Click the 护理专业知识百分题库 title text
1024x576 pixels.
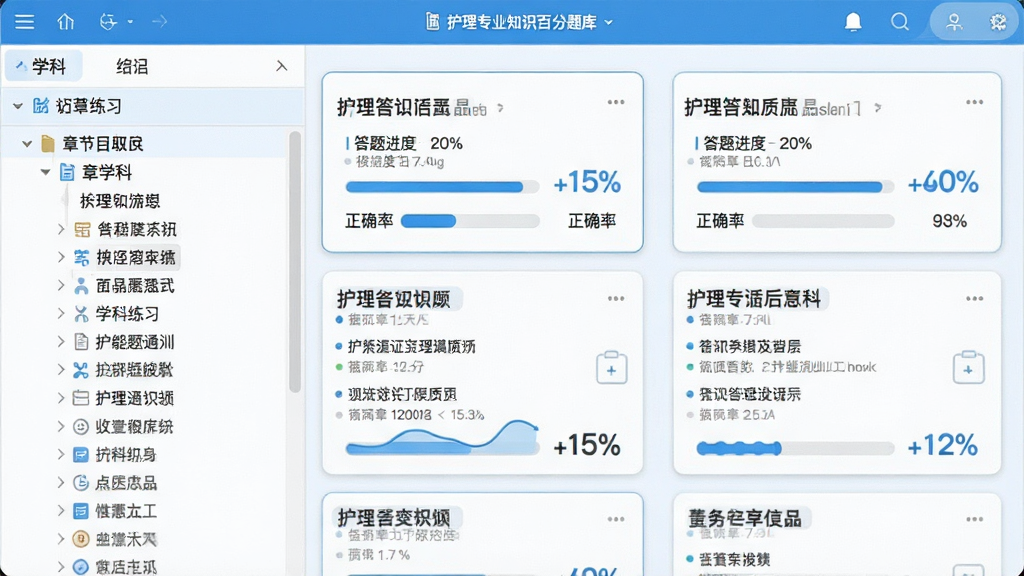pos(521,22)
